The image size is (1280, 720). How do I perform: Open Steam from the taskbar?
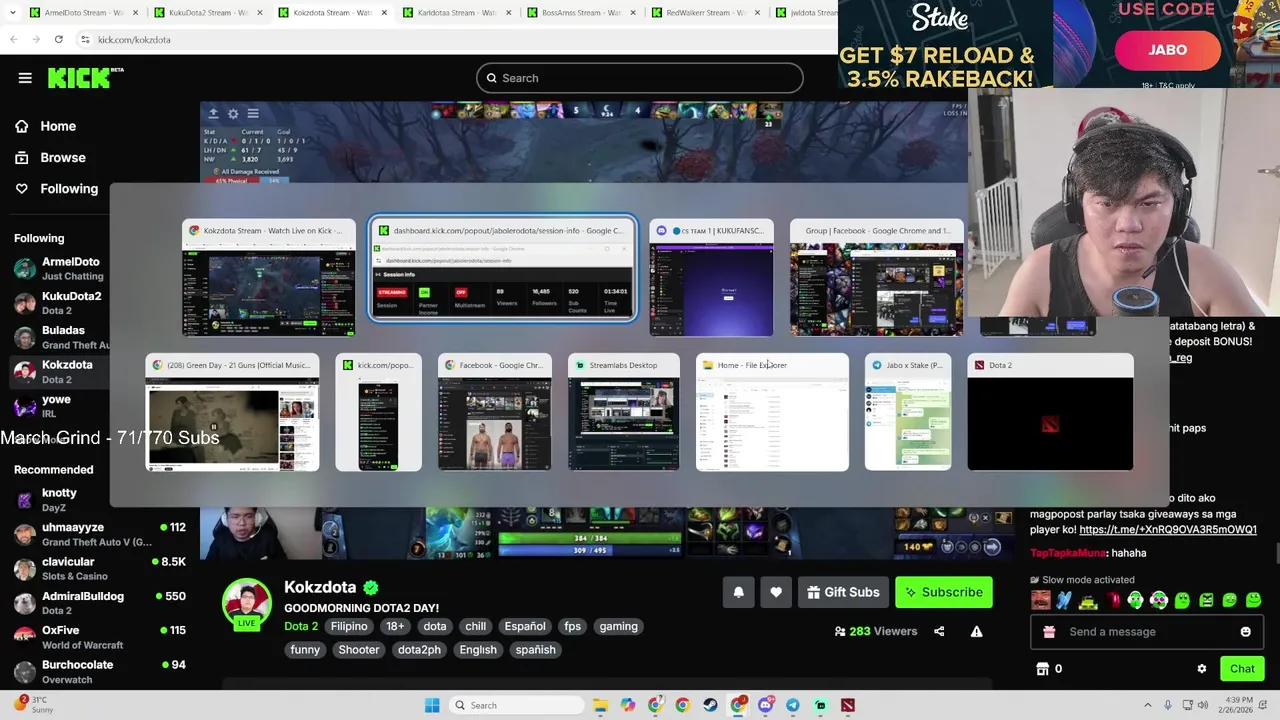click(710, 705)
